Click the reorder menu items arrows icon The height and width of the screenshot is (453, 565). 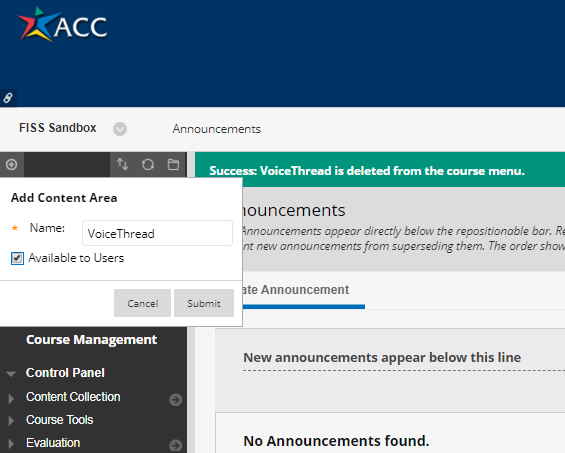(x=123, y=164)
